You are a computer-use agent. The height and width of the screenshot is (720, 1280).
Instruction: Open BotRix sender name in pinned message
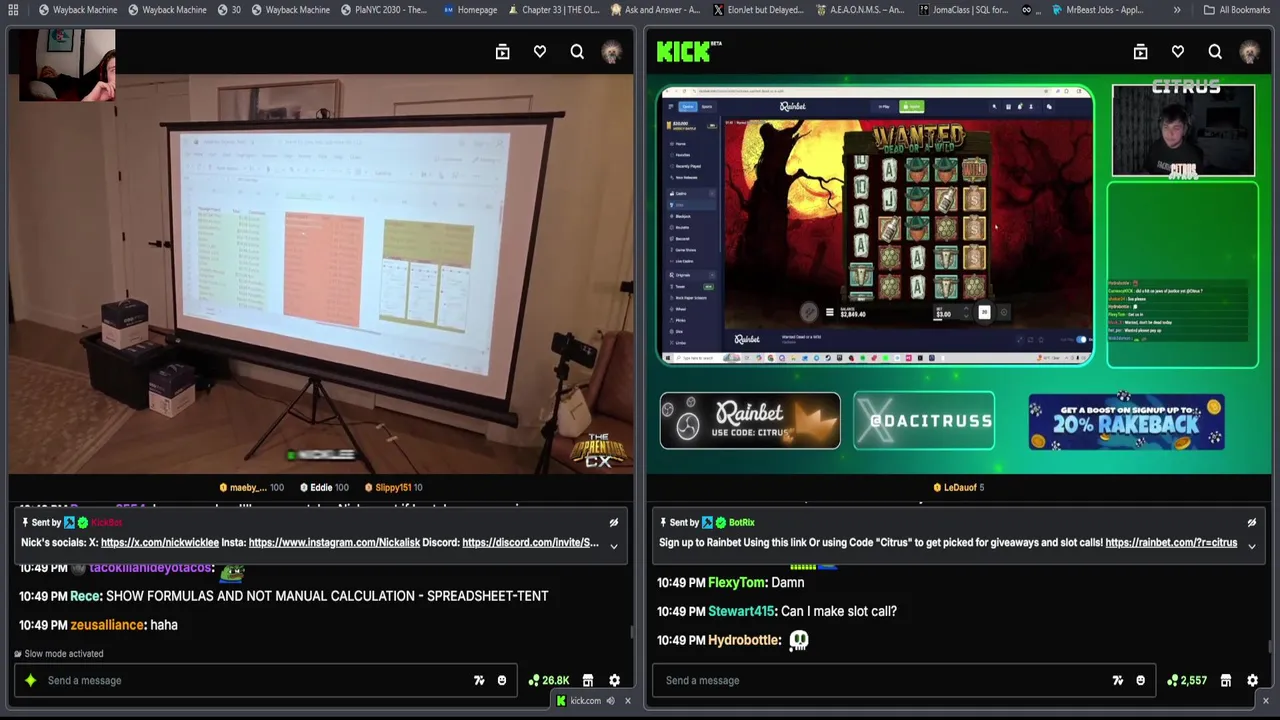pos(742,522)
